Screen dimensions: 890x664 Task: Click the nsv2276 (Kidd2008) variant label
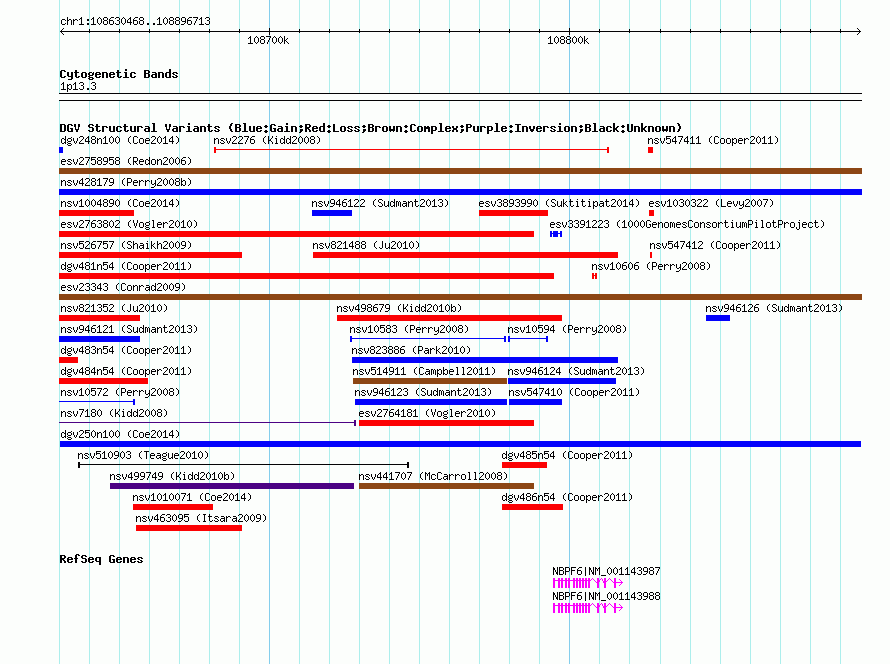click(x=267, y=140)
